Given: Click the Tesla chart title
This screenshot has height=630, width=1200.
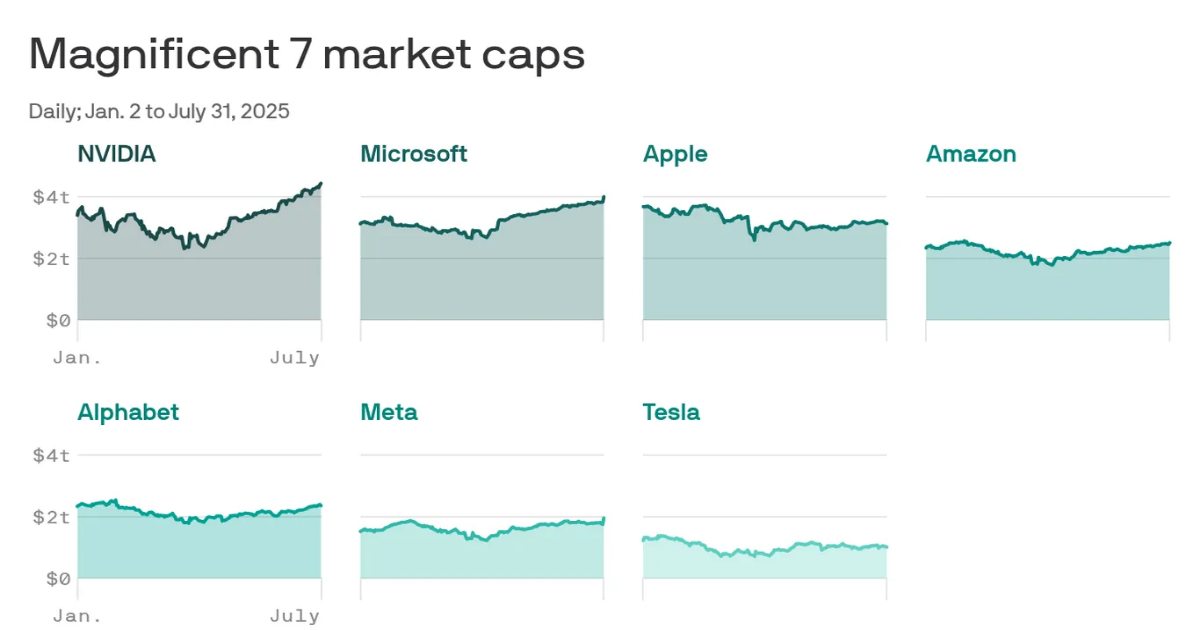Looking at the screenshot, I should 671,412.
